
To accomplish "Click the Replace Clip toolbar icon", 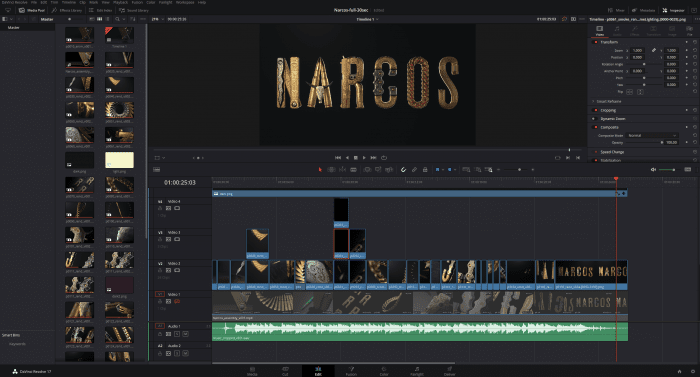I will tap(389, 169).
